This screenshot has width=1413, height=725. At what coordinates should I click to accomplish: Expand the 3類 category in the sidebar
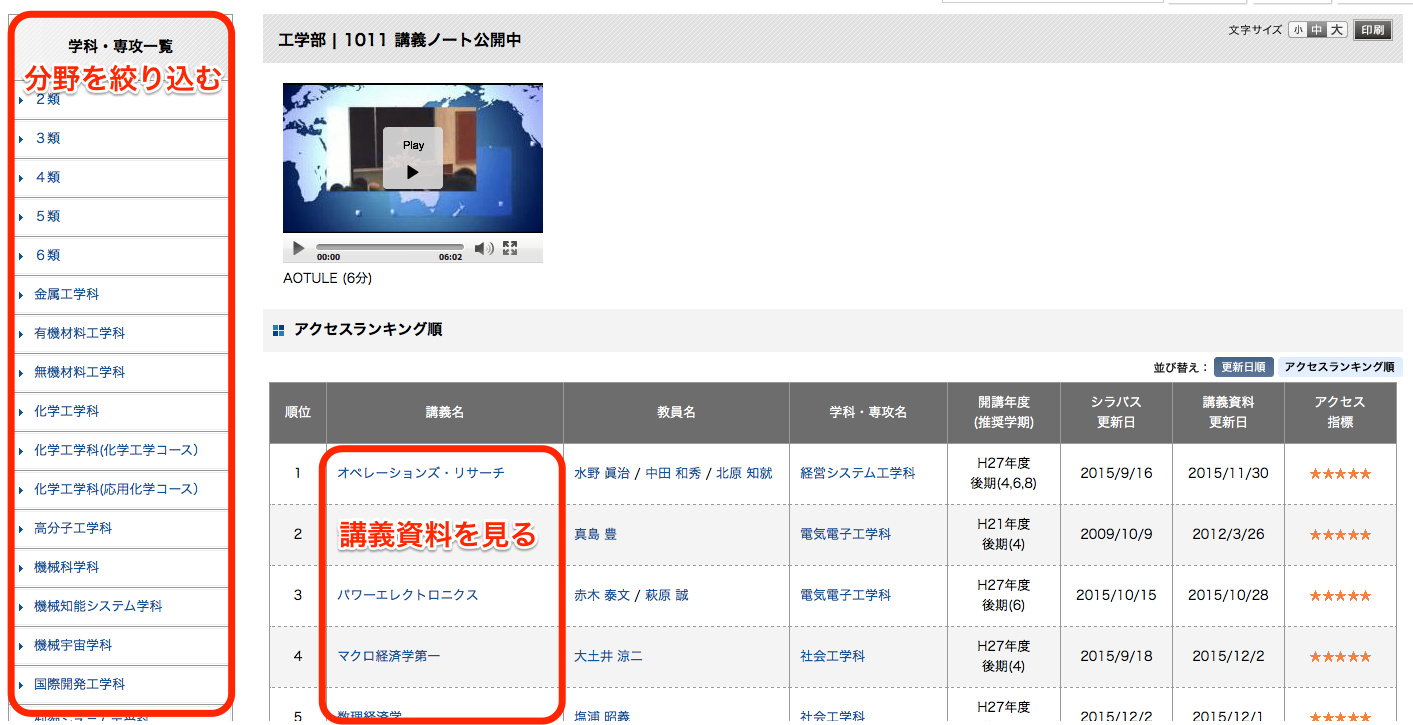(48, 138)
